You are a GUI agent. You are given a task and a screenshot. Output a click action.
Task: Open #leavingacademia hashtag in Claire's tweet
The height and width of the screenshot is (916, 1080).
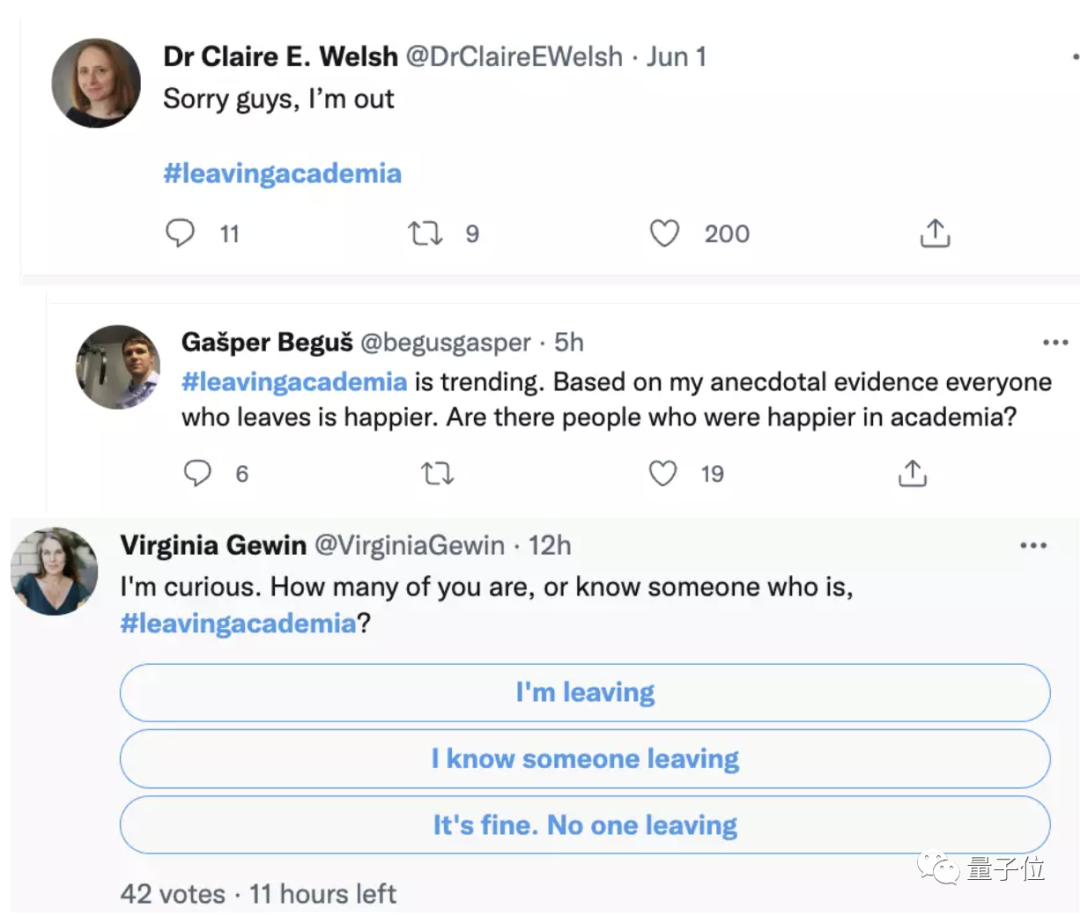click(x=282, y=174)
